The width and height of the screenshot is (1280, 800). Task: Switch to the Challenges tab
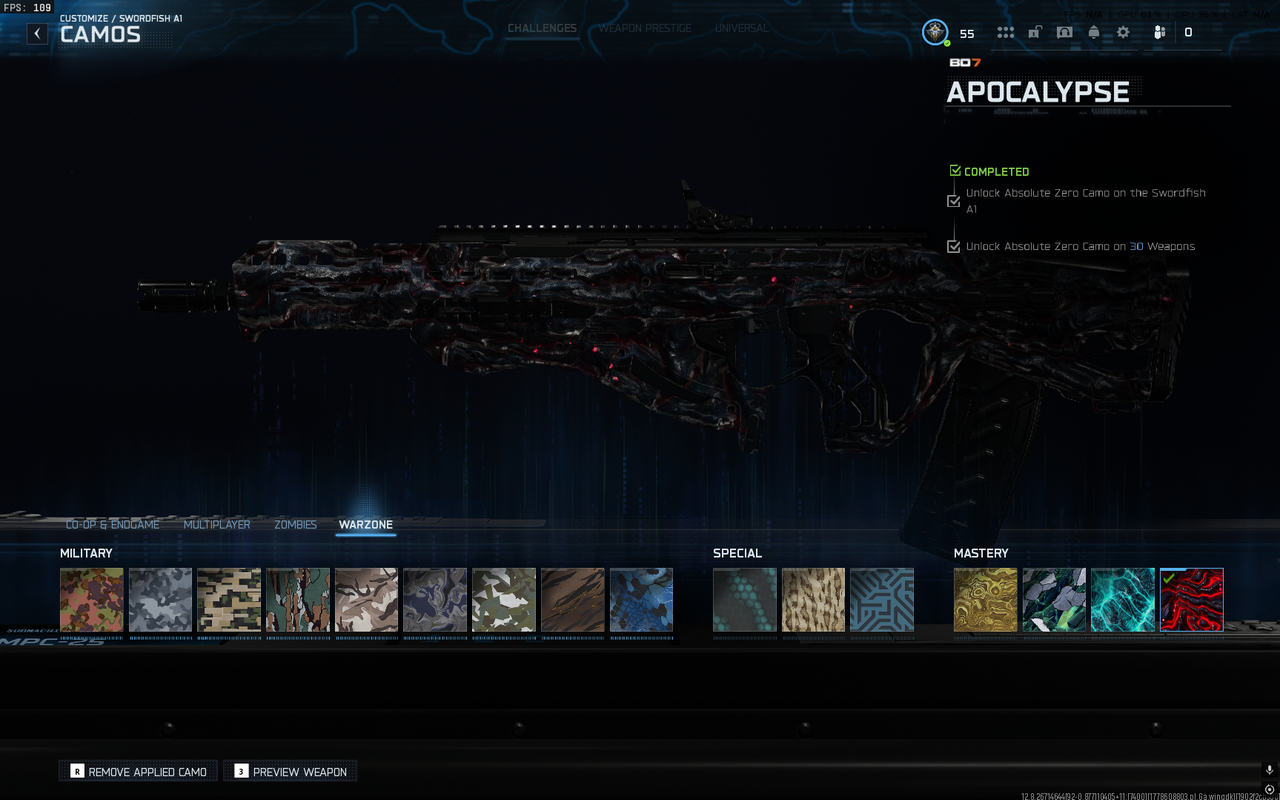click(542, 28)
